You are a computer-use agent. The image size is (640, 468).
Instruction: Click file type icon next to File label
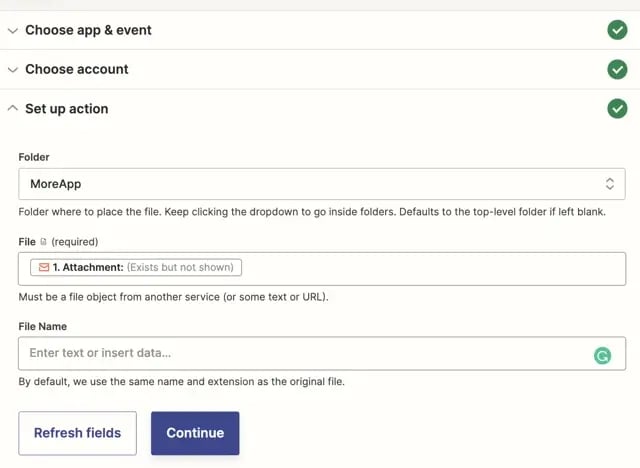click(44, 242)
